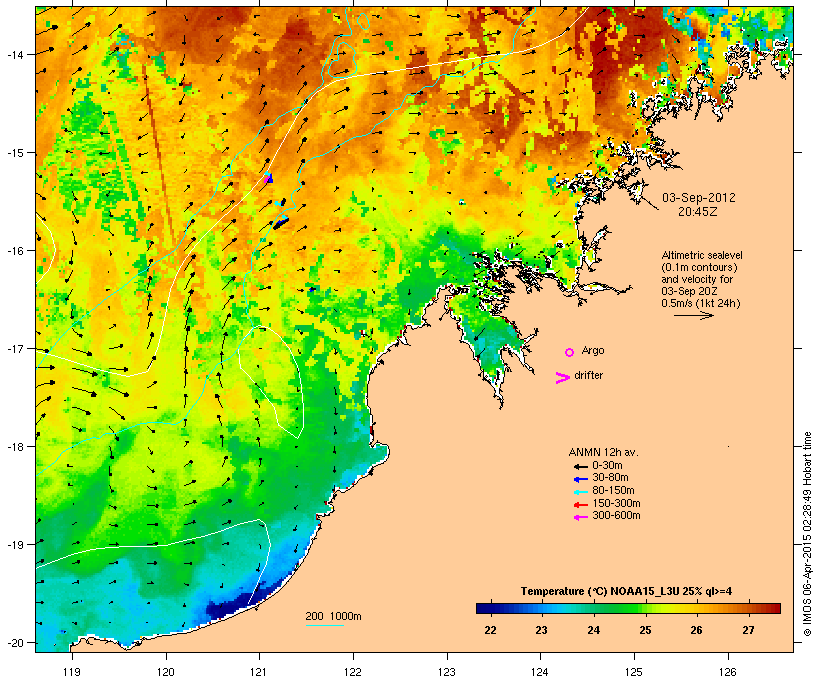Click the 30-80m depth label
Screen dimensions: 820x680
610,478
